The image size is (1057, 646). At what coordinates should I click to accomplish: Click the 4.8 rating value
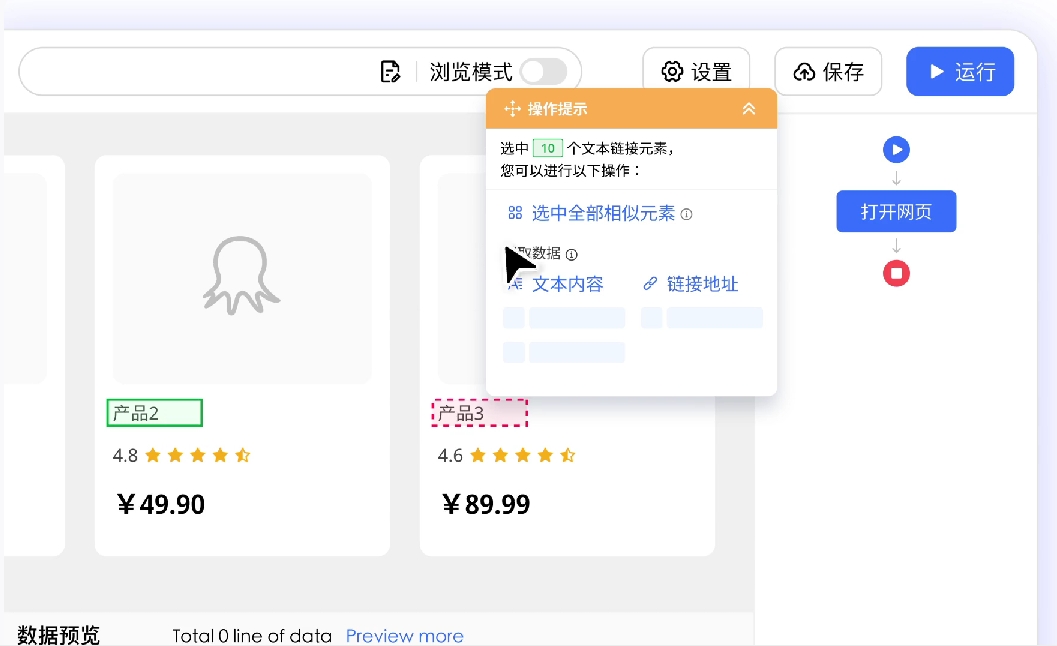[125, 456]
